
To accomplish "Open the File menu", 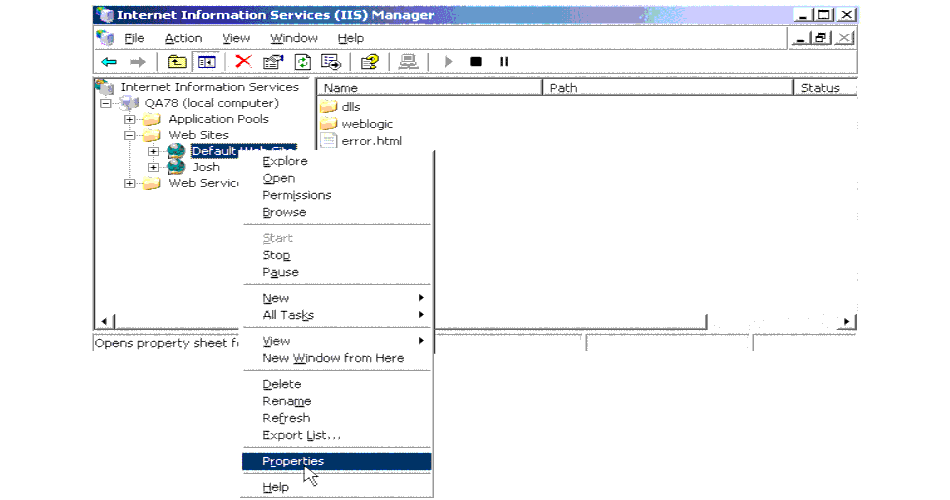I will [x=135, y=38].
